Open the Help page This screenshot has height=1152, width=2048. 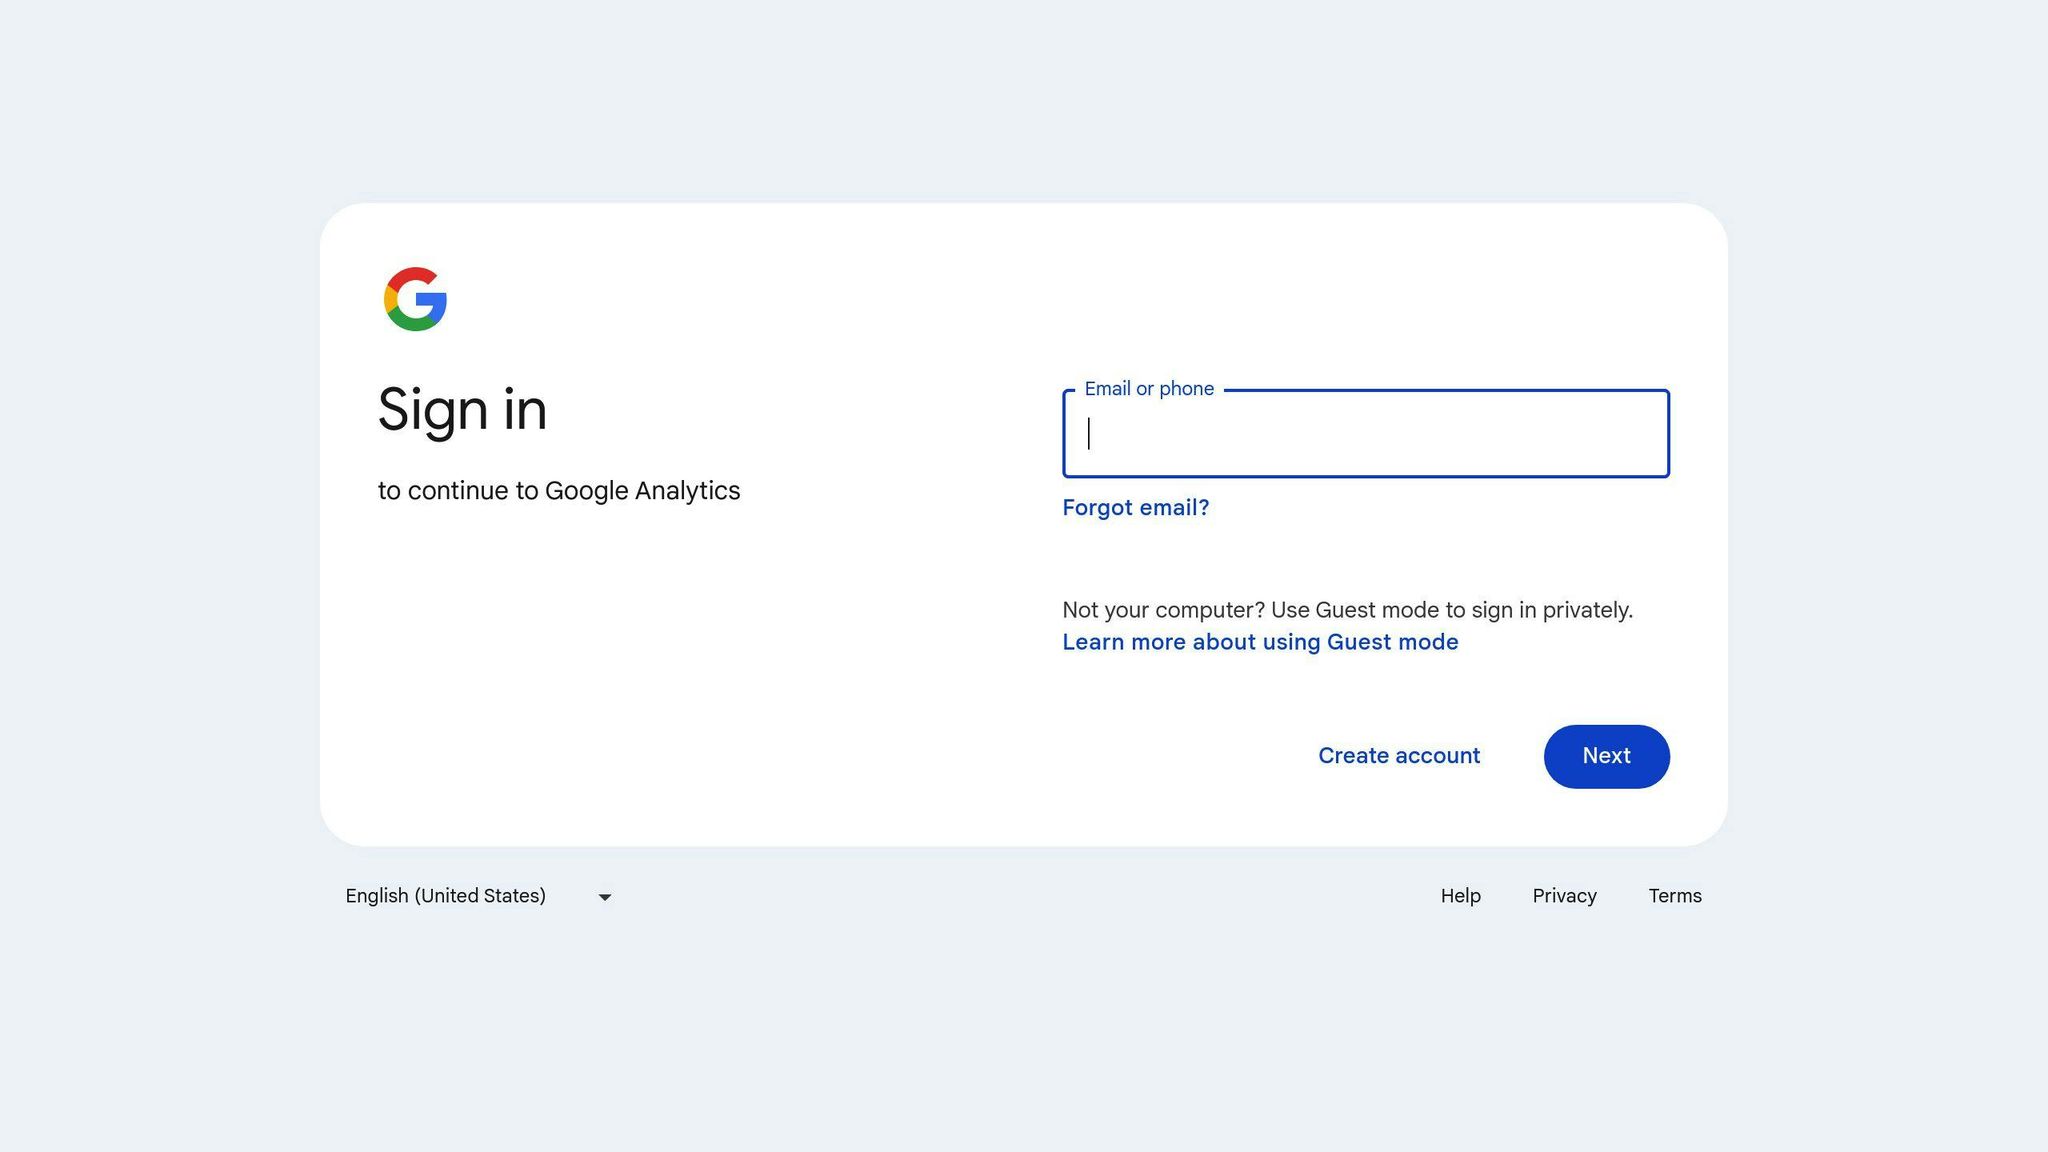pyautogui.click(x=1460, y=896)
